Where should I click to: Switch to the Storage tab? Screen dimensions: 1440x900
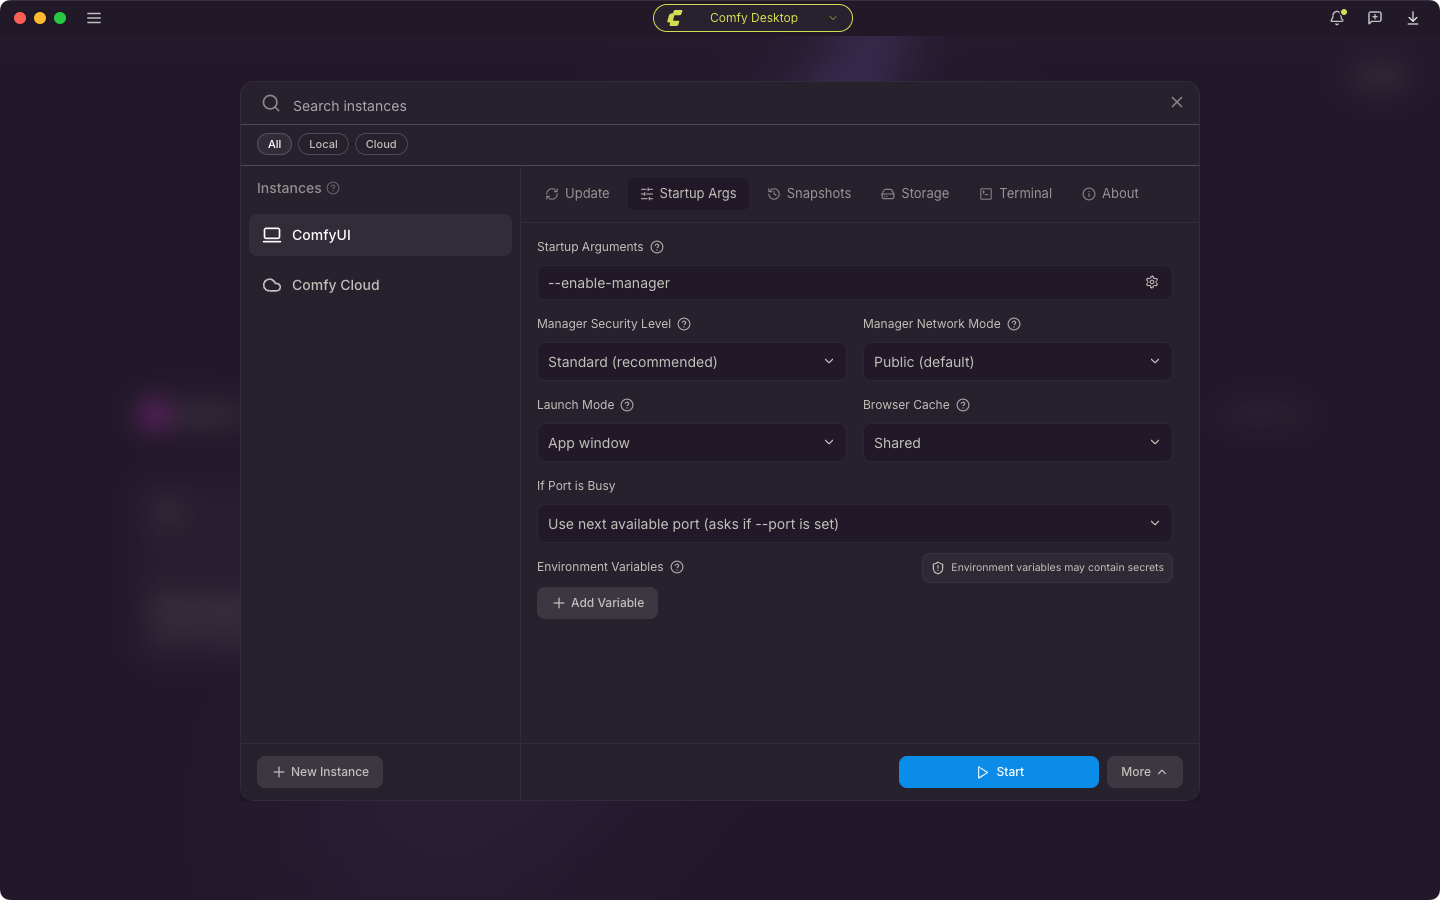coord(915,194)
